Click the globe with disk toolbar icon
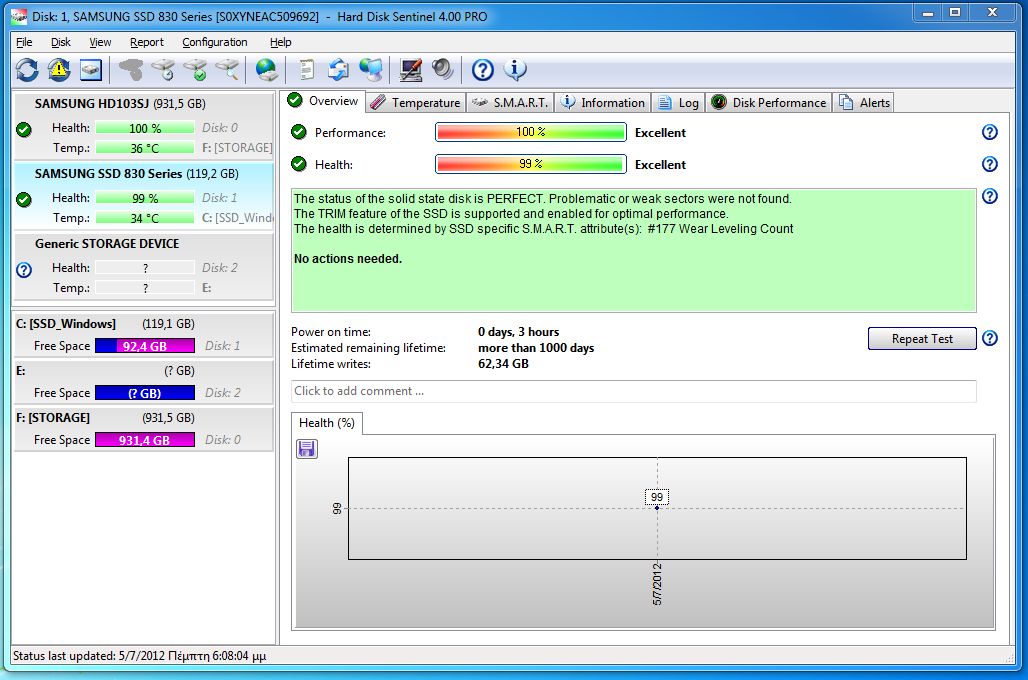Image resolution: width=1028 pixels, height=680 pixels. click(x=266, y=70)
